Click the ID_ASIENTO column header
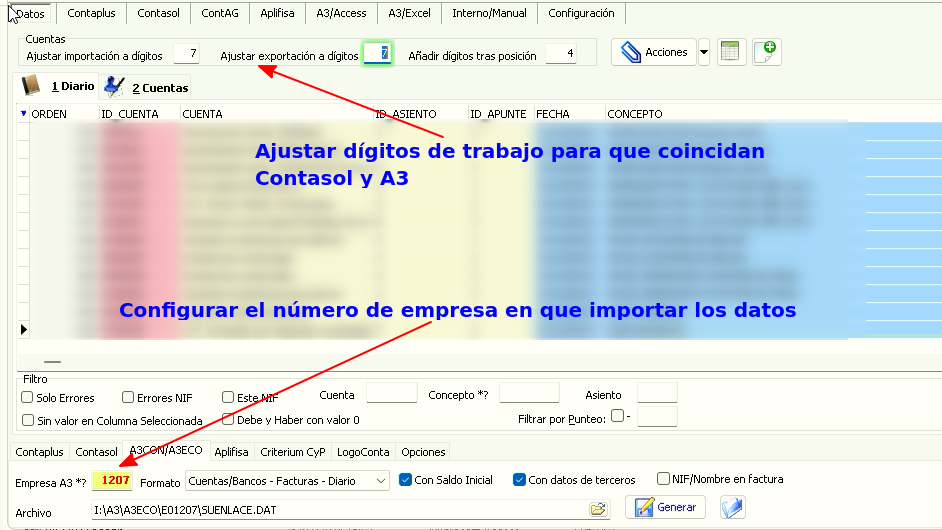This screenshot has width=942, height=530. click(x=421, y=114)
